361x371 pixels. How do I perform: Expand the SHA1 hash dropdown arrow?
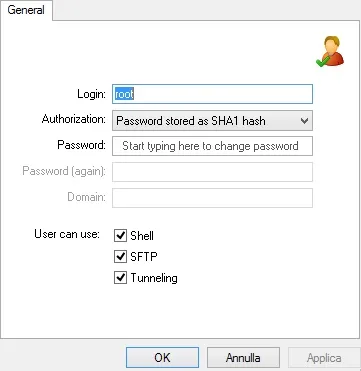point(304,121)
